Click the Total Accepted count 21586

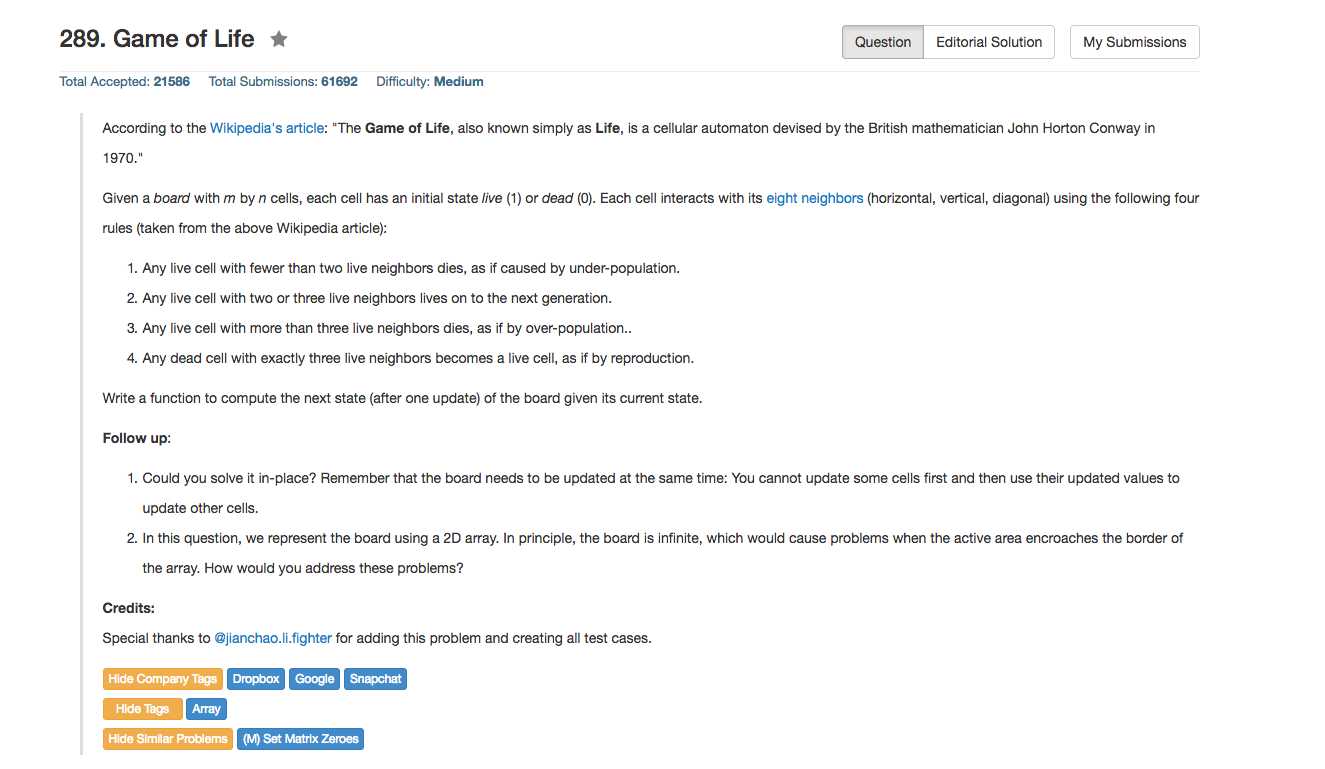pyautogui.click(x=171, y=82)
